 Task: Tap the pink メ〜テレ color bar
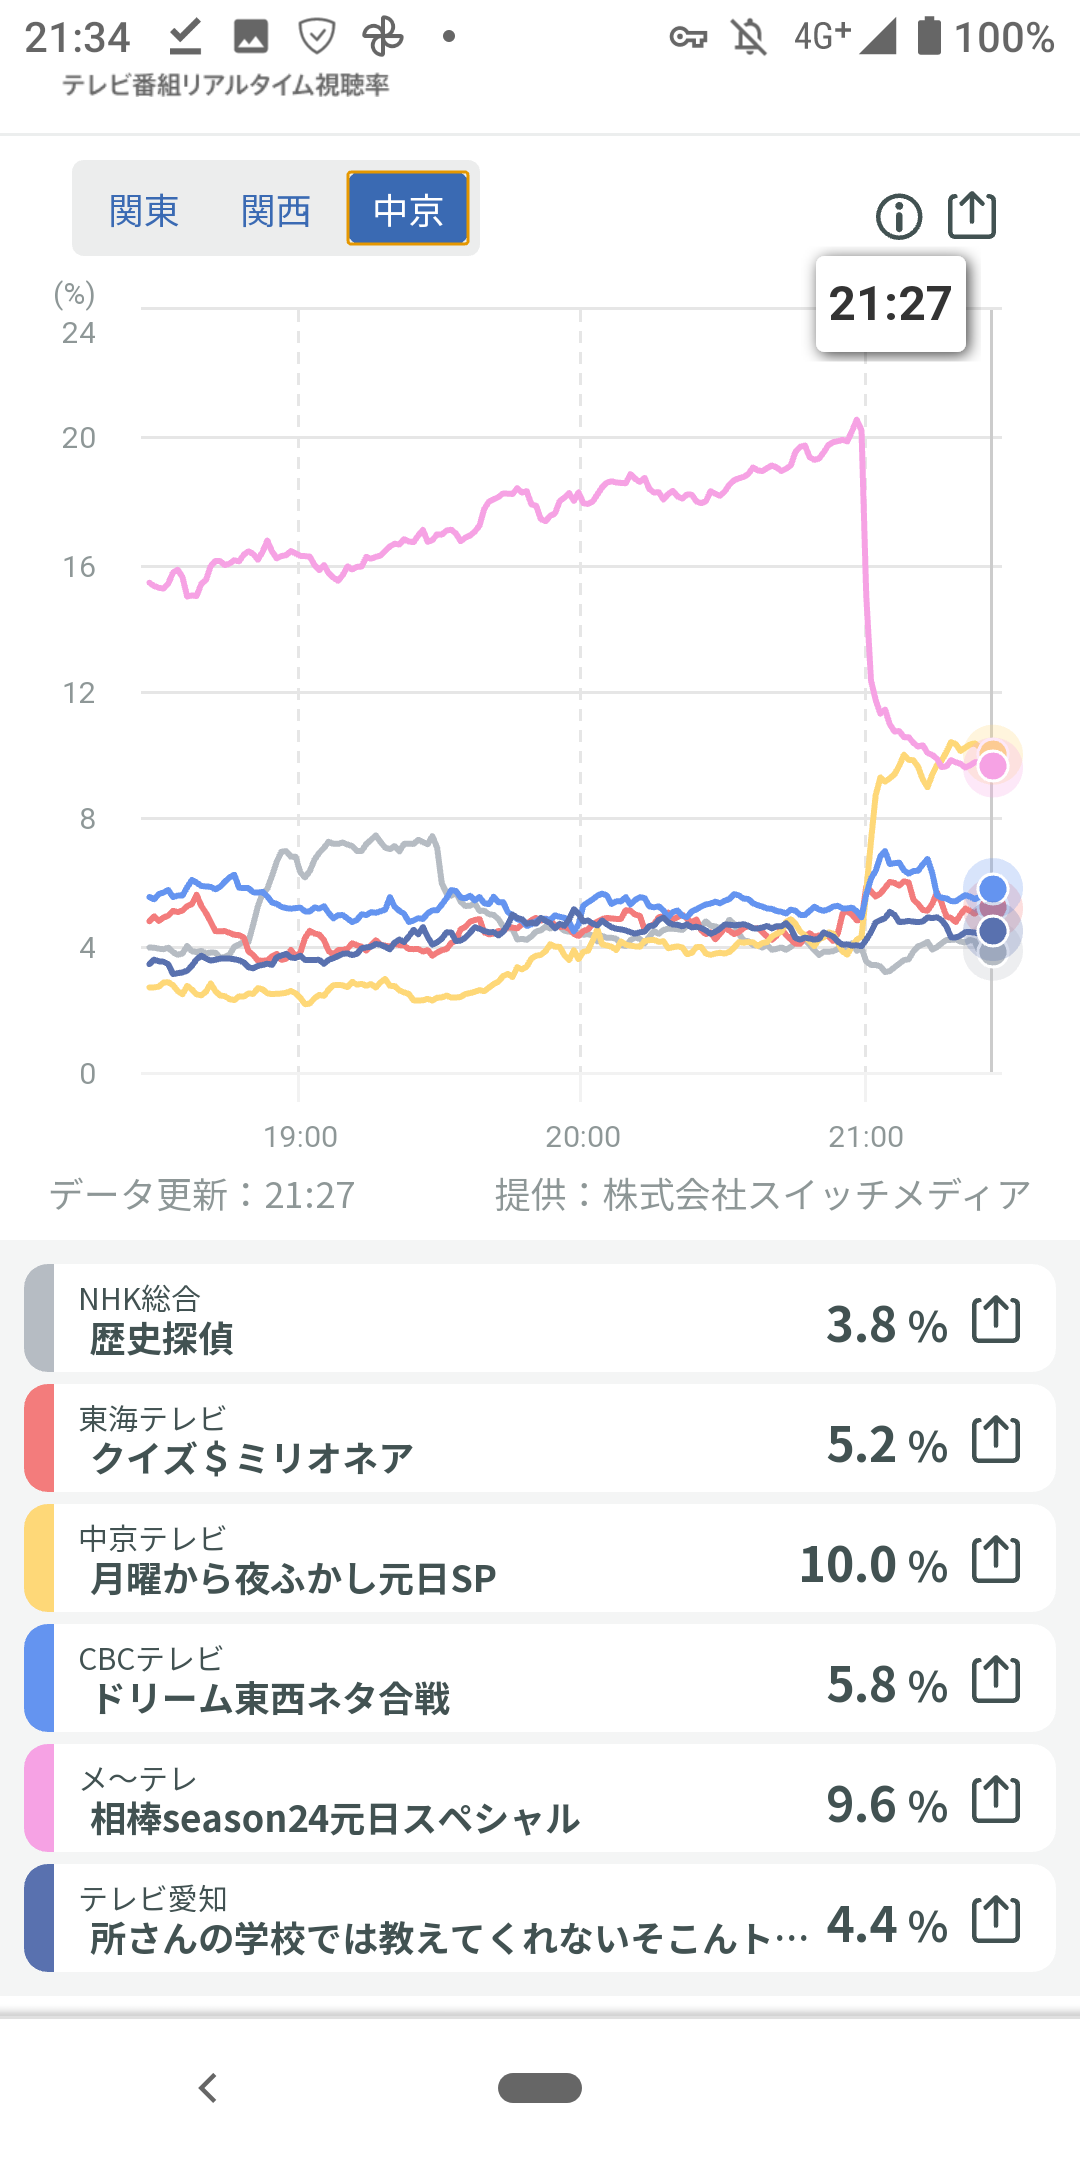click(x=39, y=1798)
